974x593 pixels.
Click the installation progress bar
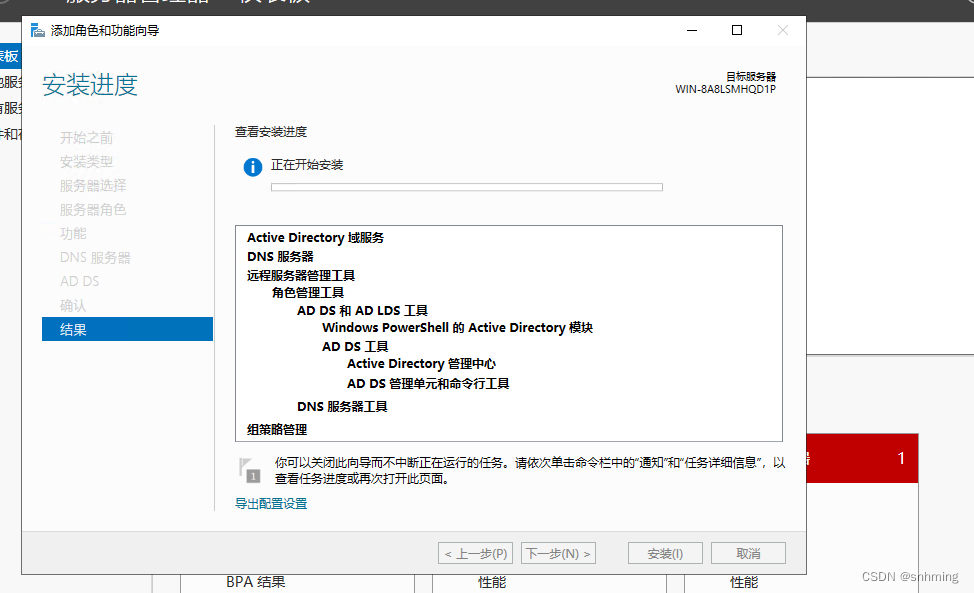(x=467, y=187)
